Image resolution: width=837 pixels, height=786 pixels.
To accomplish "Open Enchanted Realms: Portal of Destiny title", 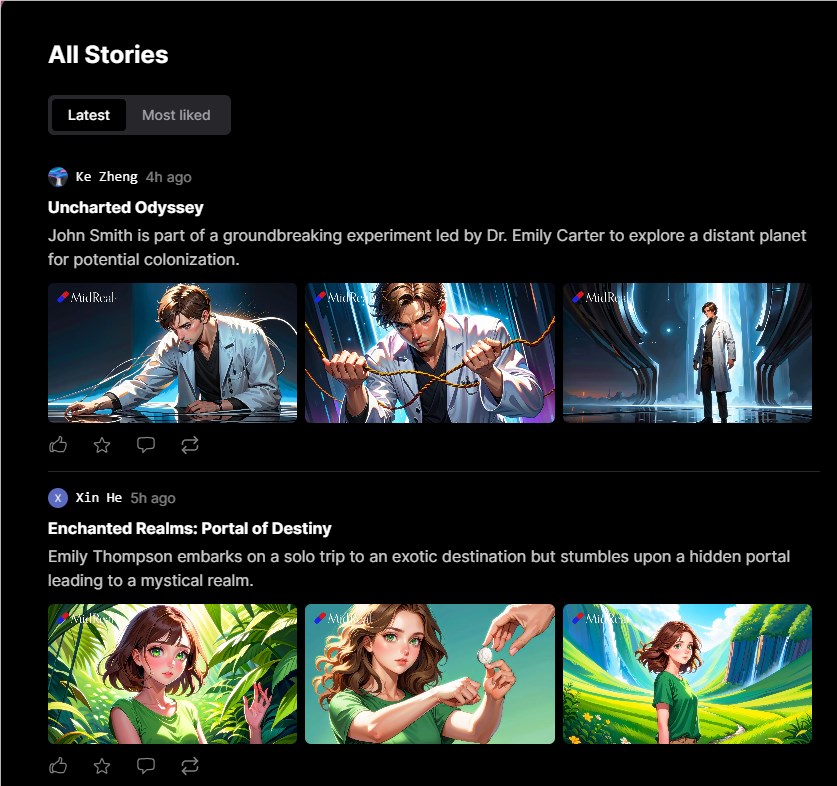I will click(x=190, y=528).
